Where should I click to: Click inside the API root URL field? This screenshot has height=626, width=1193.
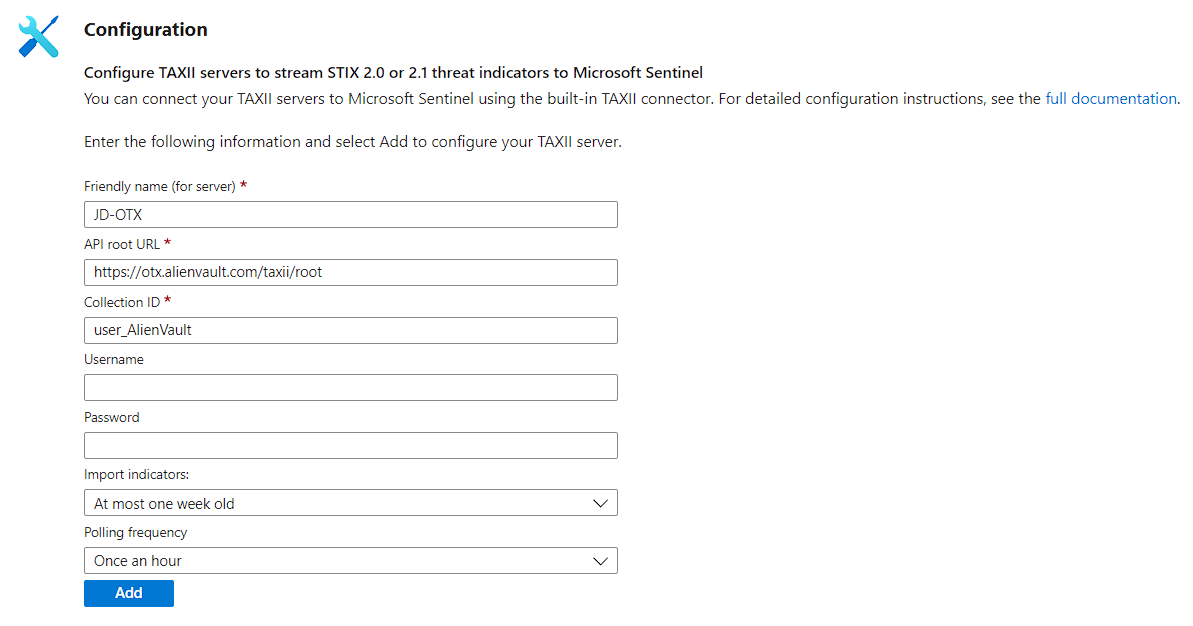[x=350, y=272]
